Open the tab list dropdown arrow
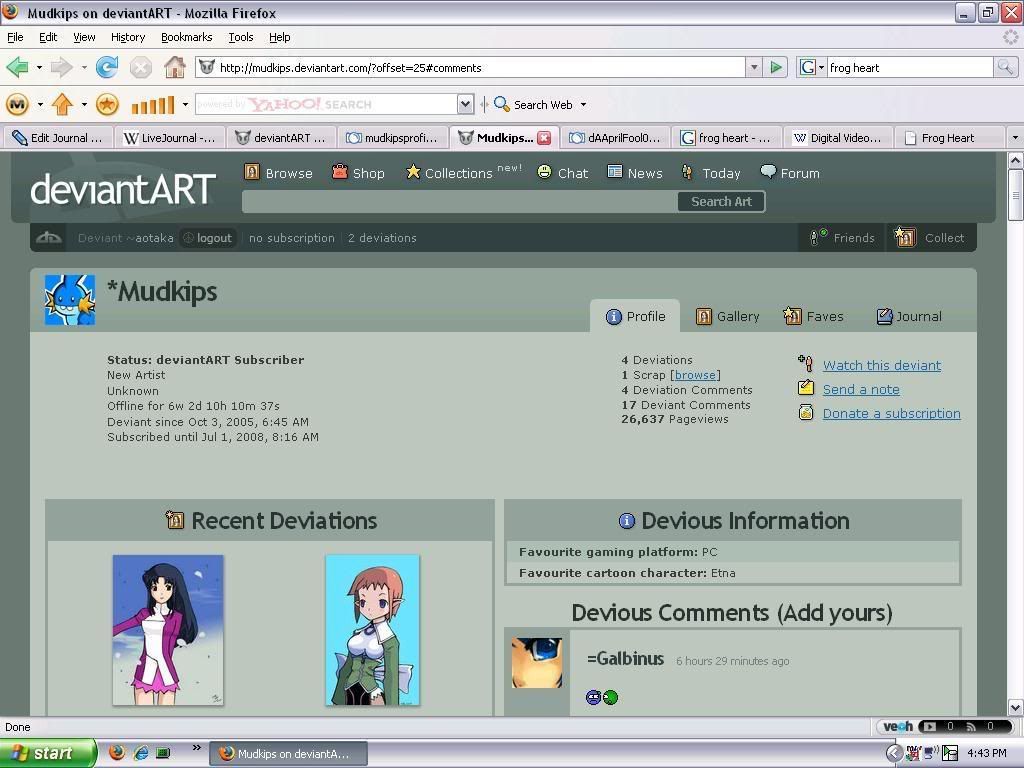 tap(1014, 138)
